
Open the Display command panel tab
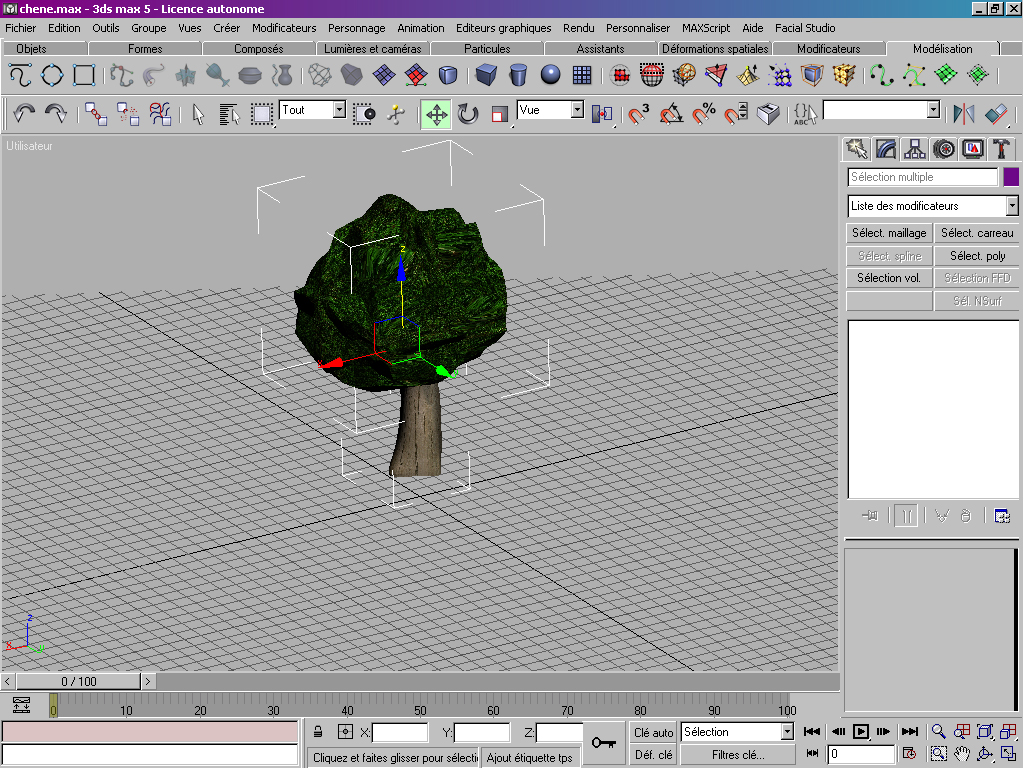973,149
